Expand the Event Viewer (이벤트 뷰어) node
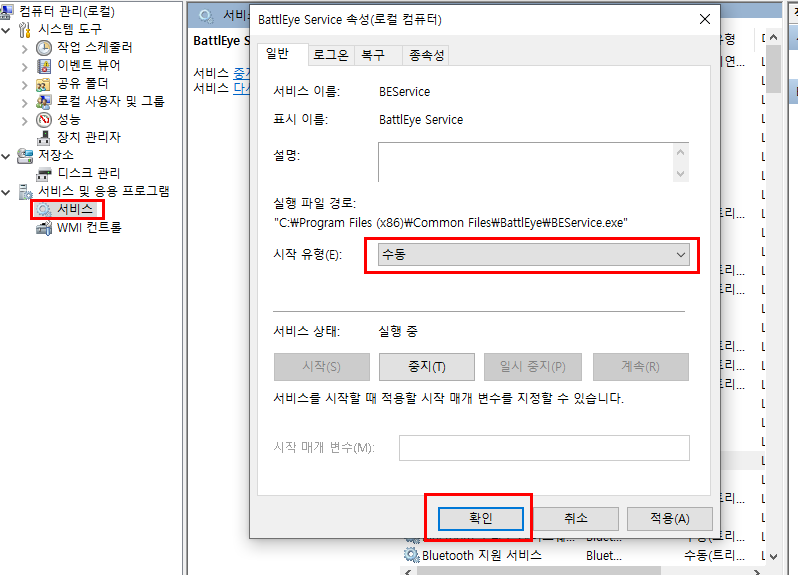Screen dimensions: 798x575 tap(25, 67)
